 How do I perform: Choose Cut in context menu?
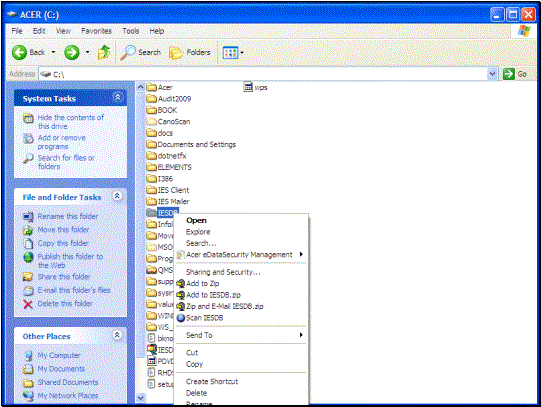pos(192,353)
